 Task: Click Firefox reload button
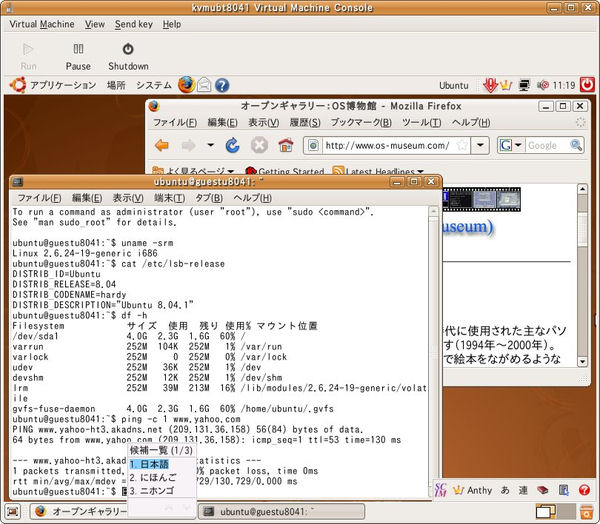click(x=233, y=146)
